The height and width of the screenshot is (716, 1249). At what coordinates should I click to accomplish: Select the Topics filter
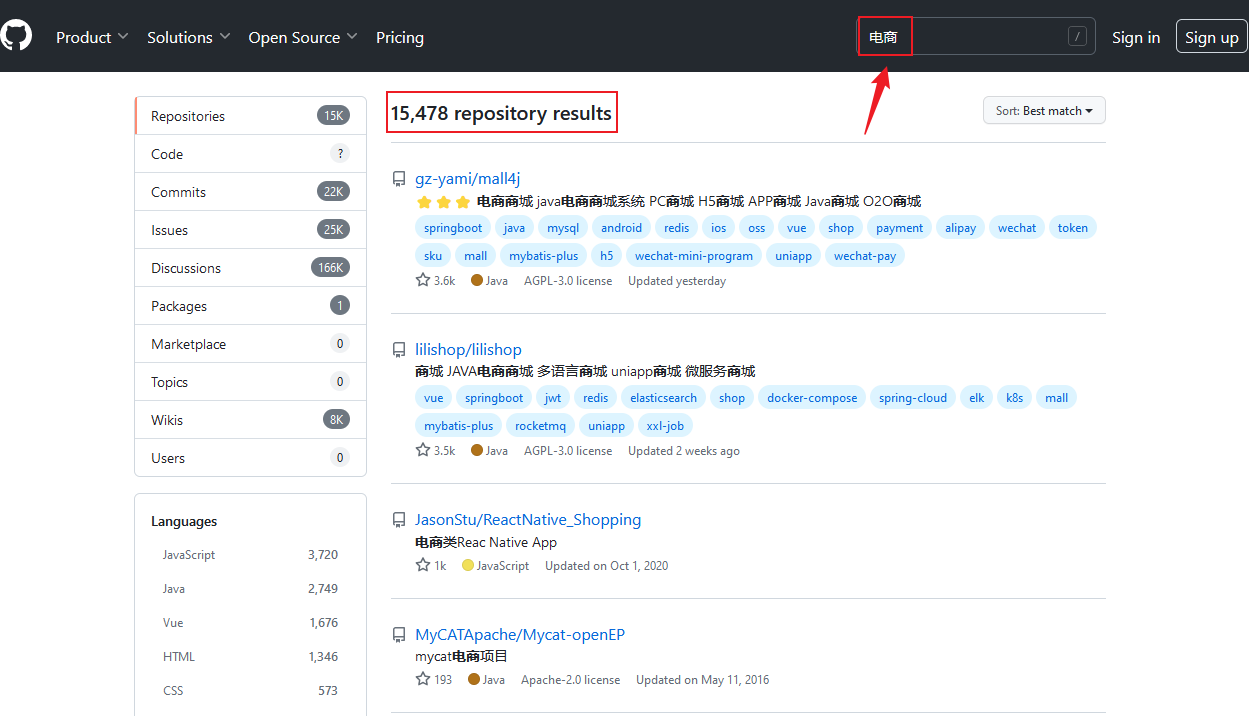pyautogui.click(x=250, y=382)
